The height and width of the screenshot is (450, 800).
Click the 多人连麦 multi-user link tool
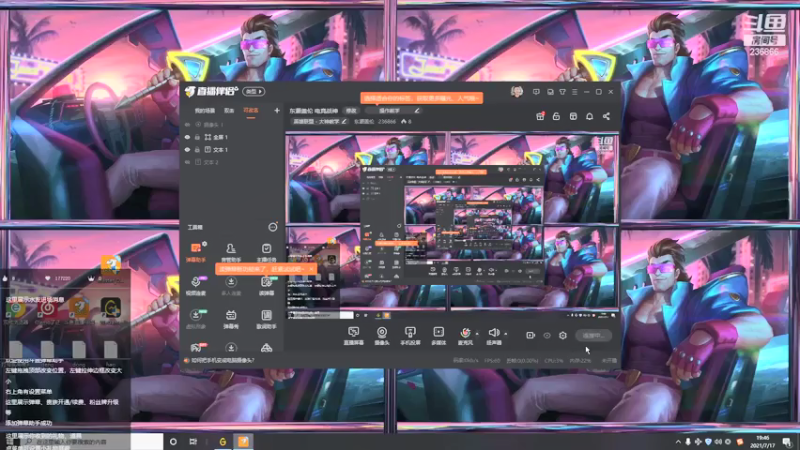point(231,286)
